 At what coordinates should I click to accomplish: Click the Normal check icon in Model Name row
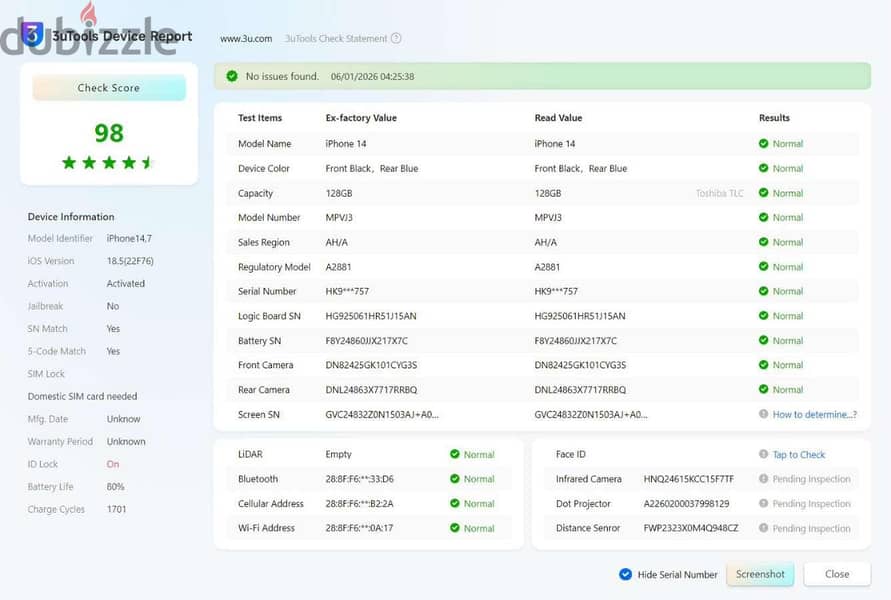tap(763, 144)
